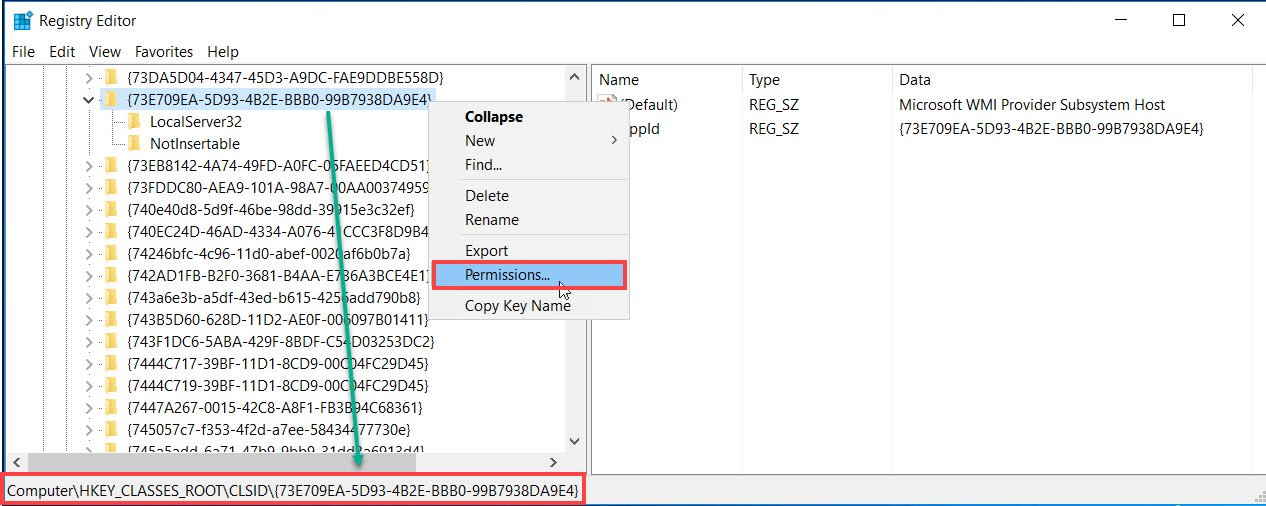Click the tree pane scroll up arrow

[x=574, y=77]
